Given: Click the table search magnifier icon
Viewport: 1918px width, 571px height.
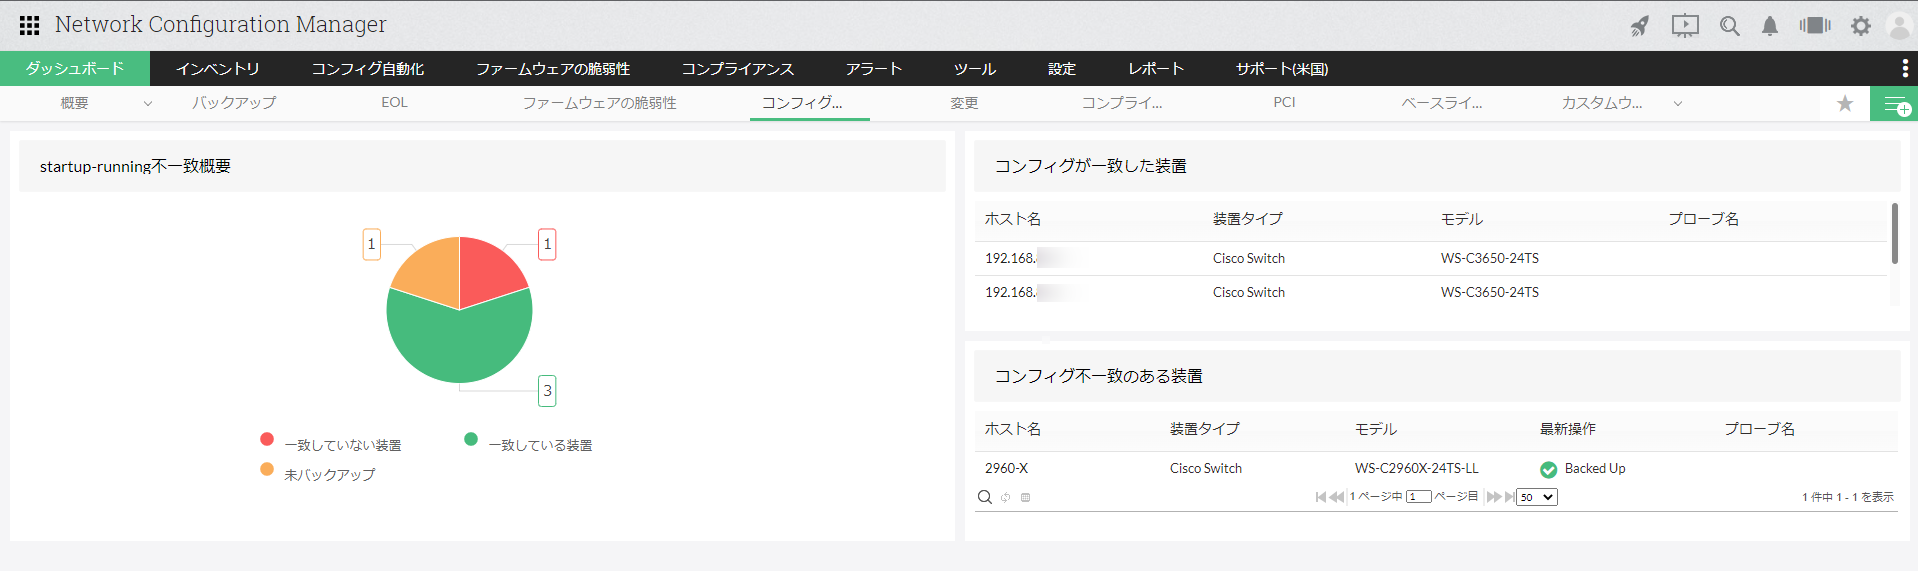Looking at the screenshot, I should [985, 497].
